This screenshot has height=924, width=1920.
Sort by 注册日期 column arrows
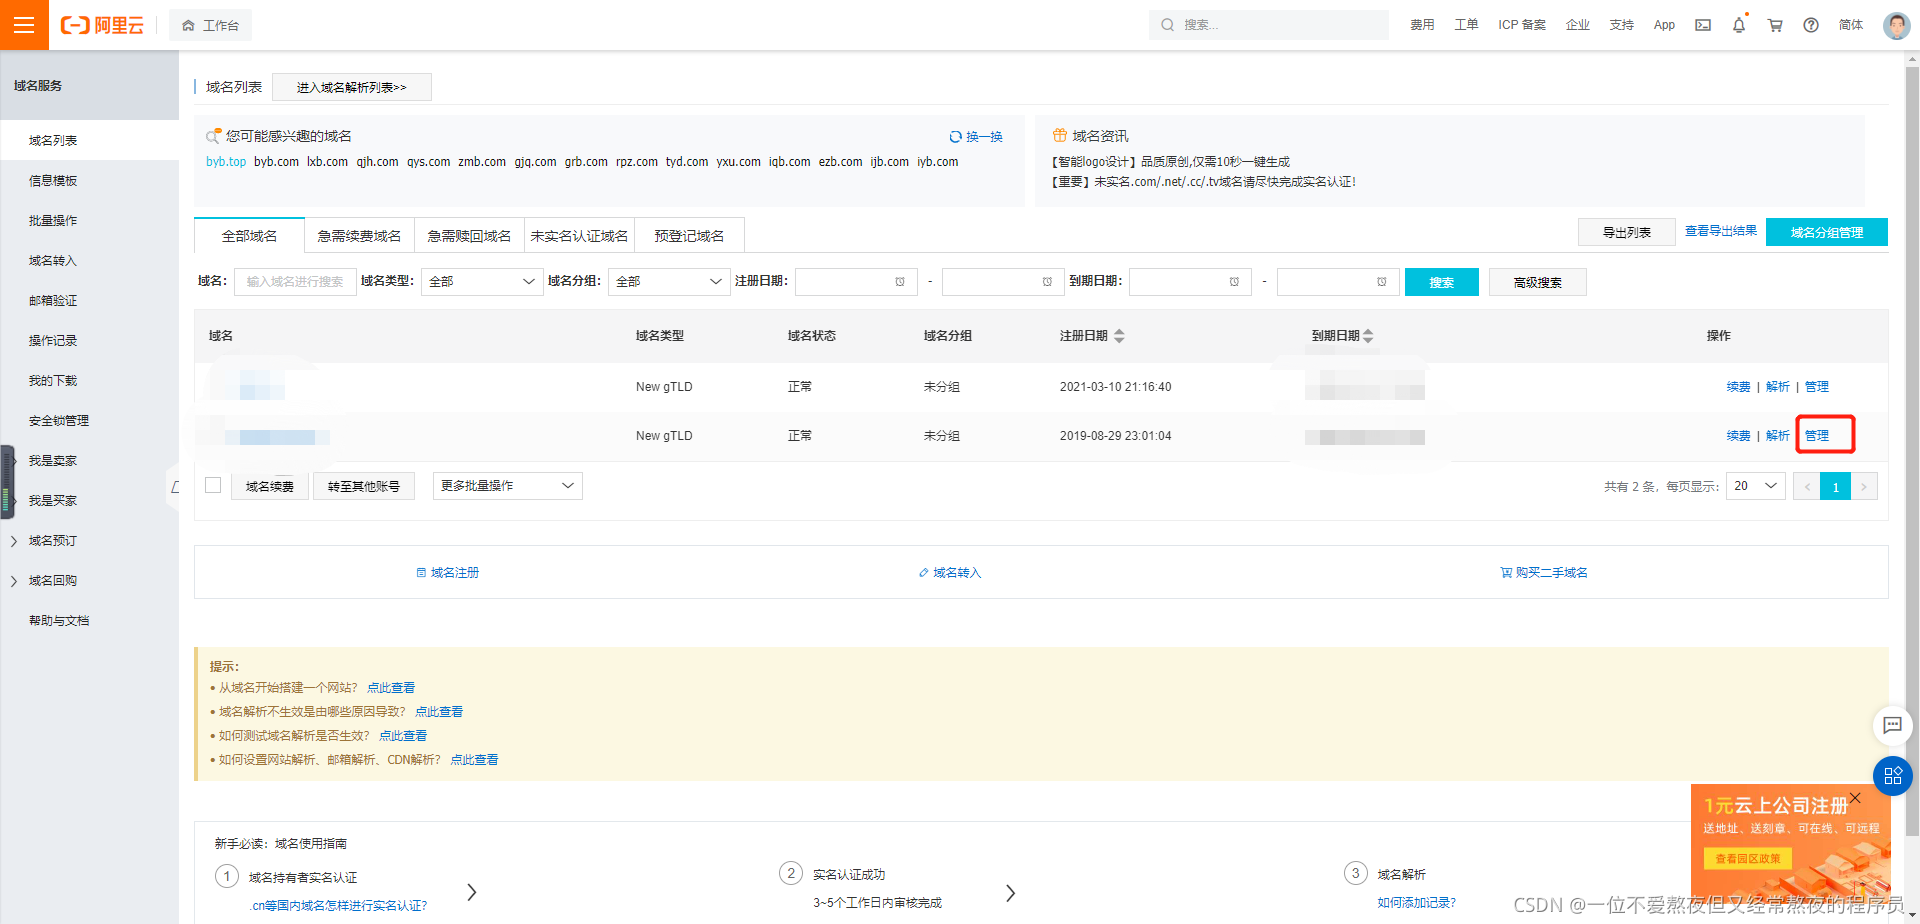point(1119,336)
